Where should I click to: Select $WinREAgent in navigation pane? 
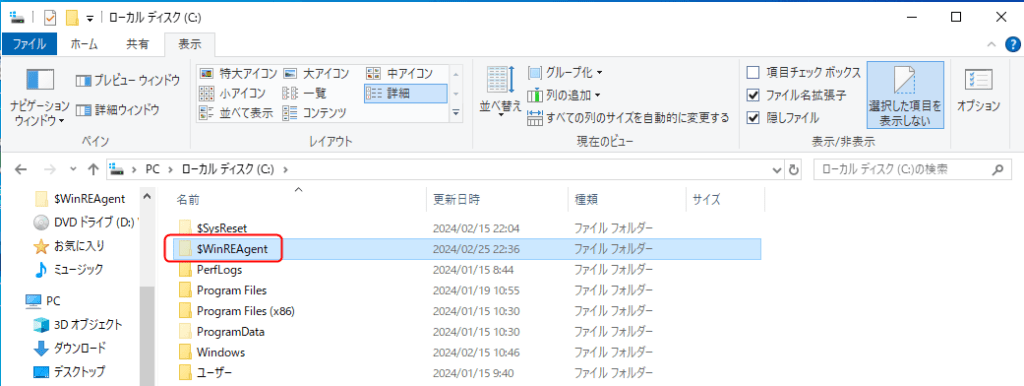coord(80,199)
